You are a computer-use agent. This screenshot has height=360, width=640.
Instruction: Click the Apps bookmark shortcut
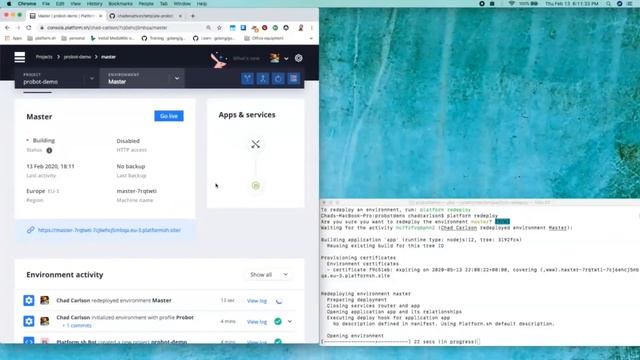tap(13, 38)
